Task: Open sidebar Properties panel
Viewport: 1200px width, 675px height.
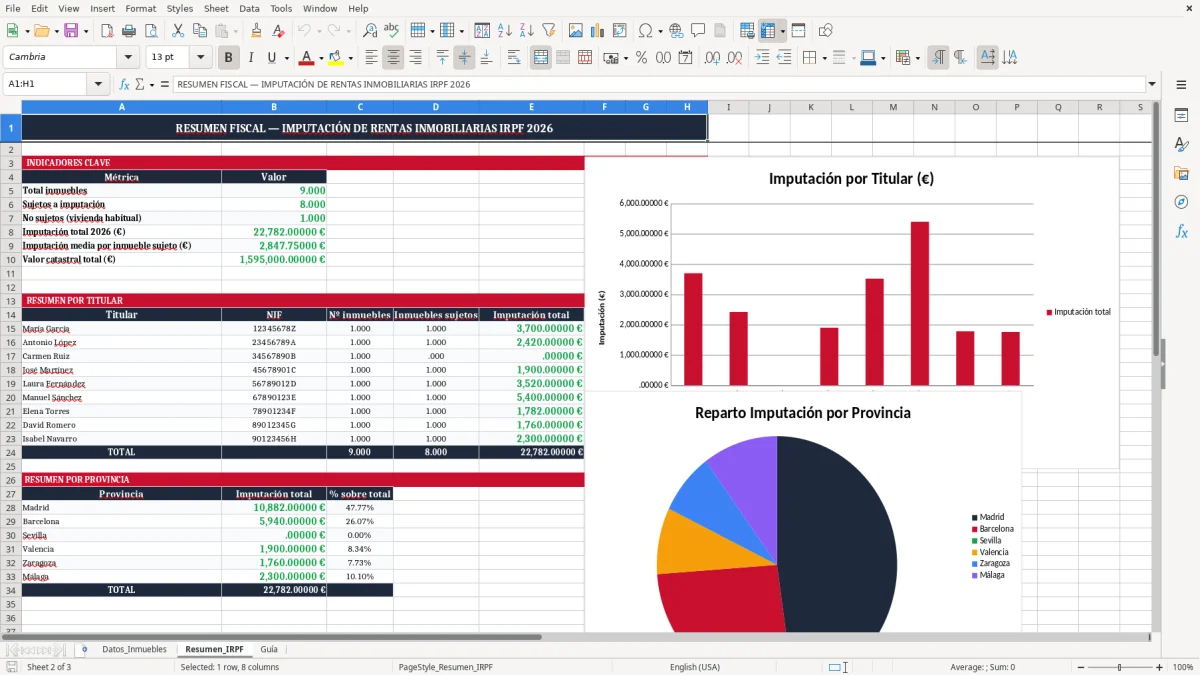Action: (1181, 115)
